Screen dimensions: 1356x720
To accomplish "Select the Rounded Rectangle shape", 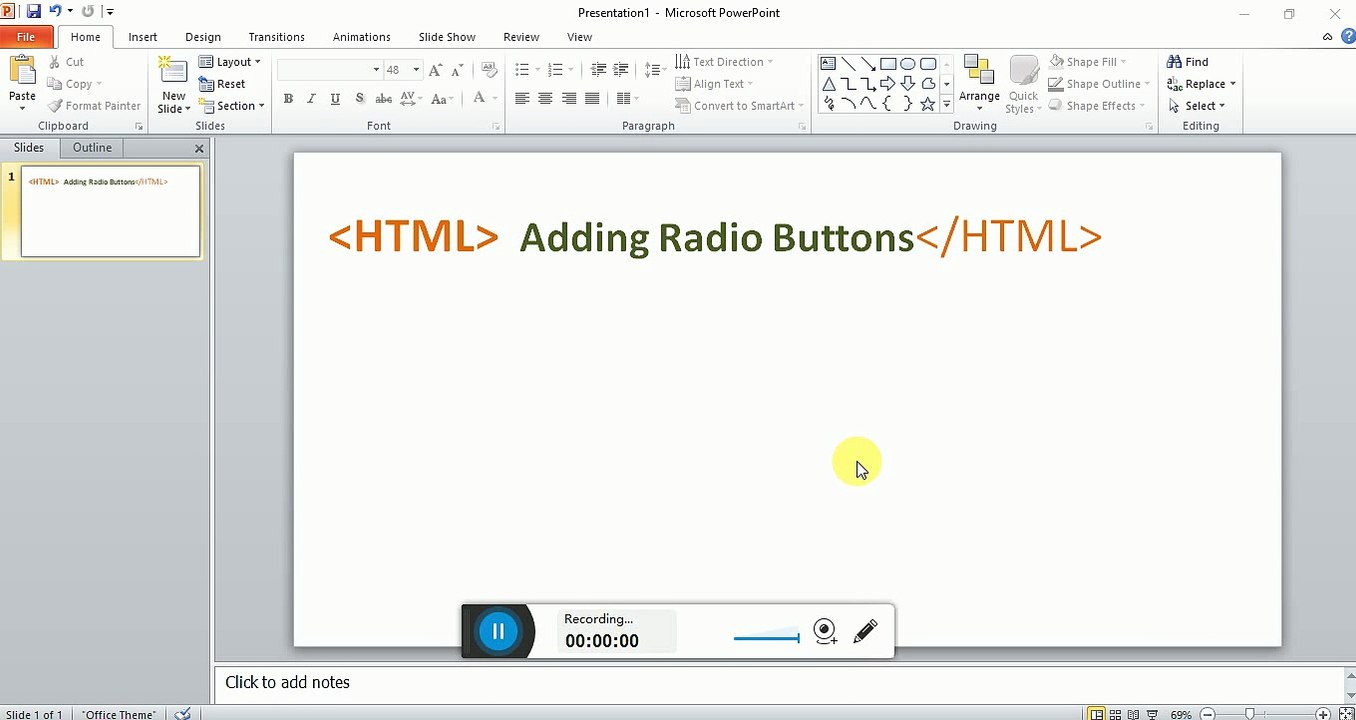I will (x=928, y=64).
